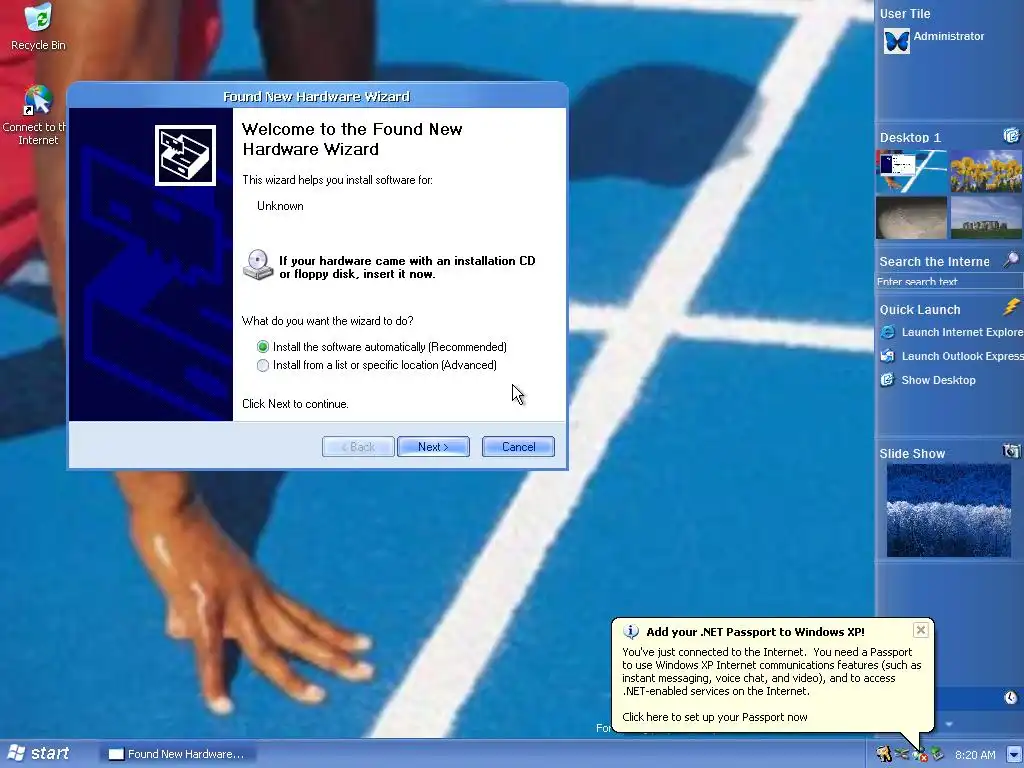Screen dimensions: 1024x768
Task: Click the Slide Show frosty trees image
Action: point(948,510)
